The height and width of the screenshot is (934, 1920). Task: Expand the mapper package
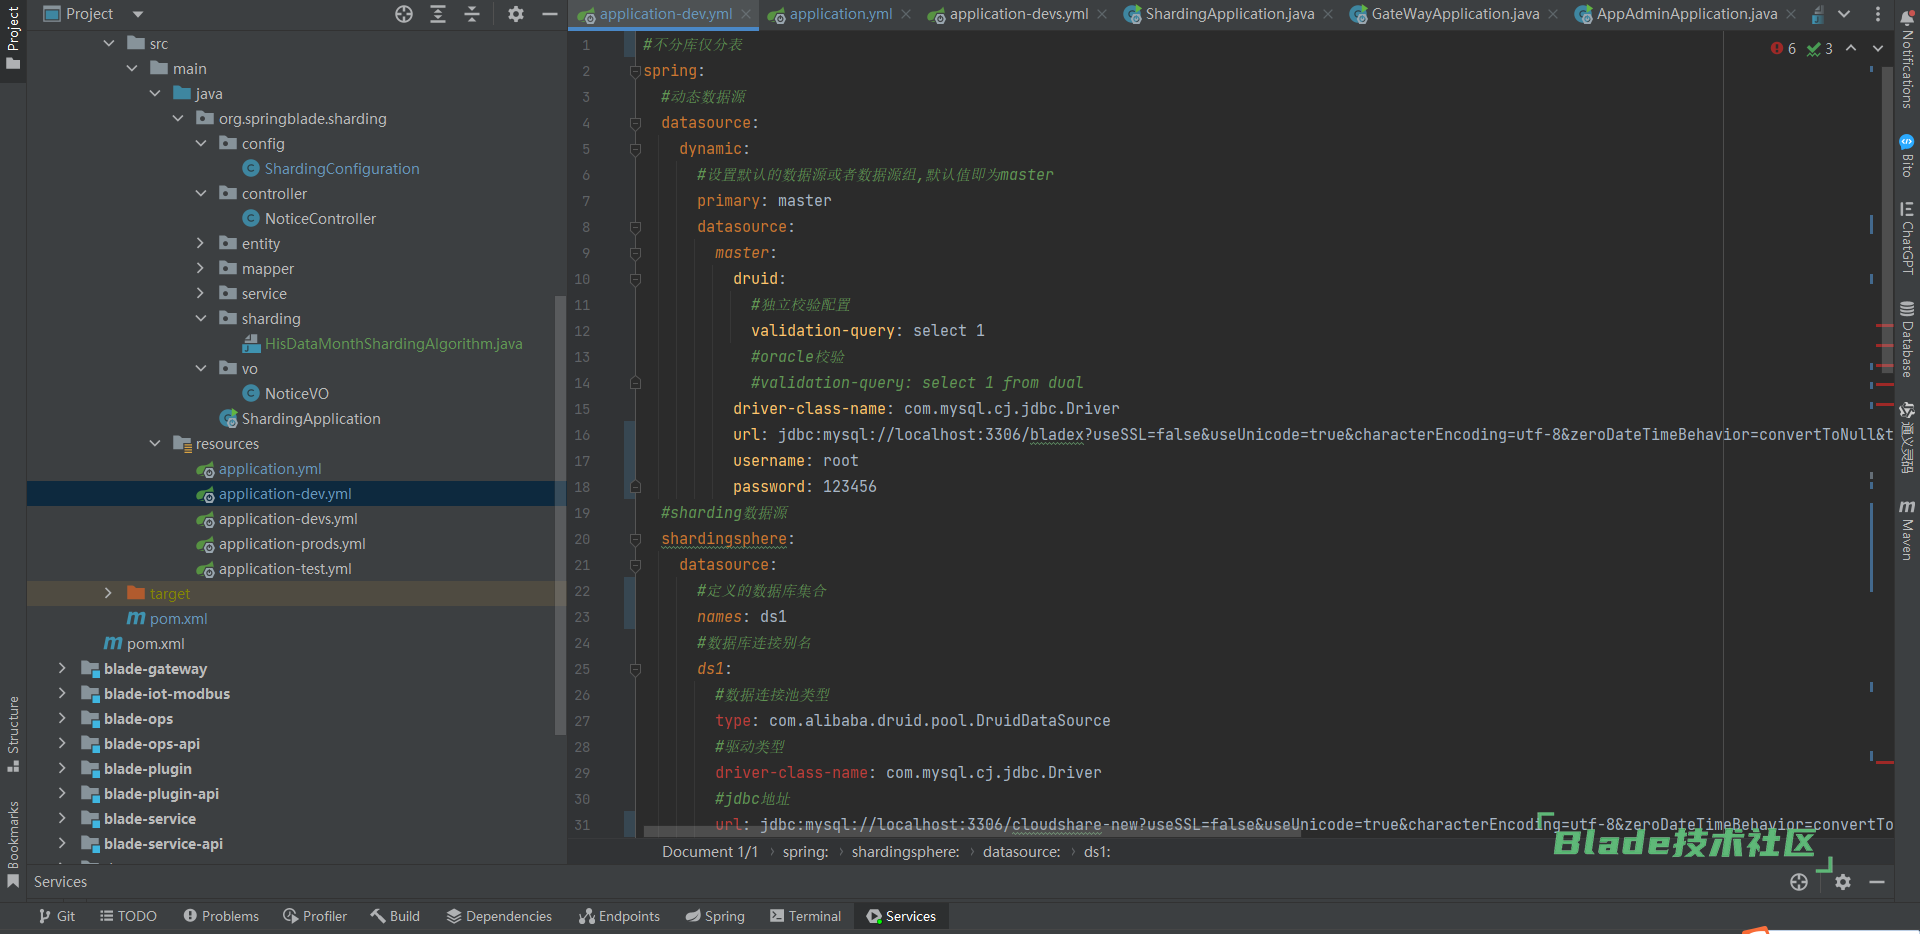point(201,268)
